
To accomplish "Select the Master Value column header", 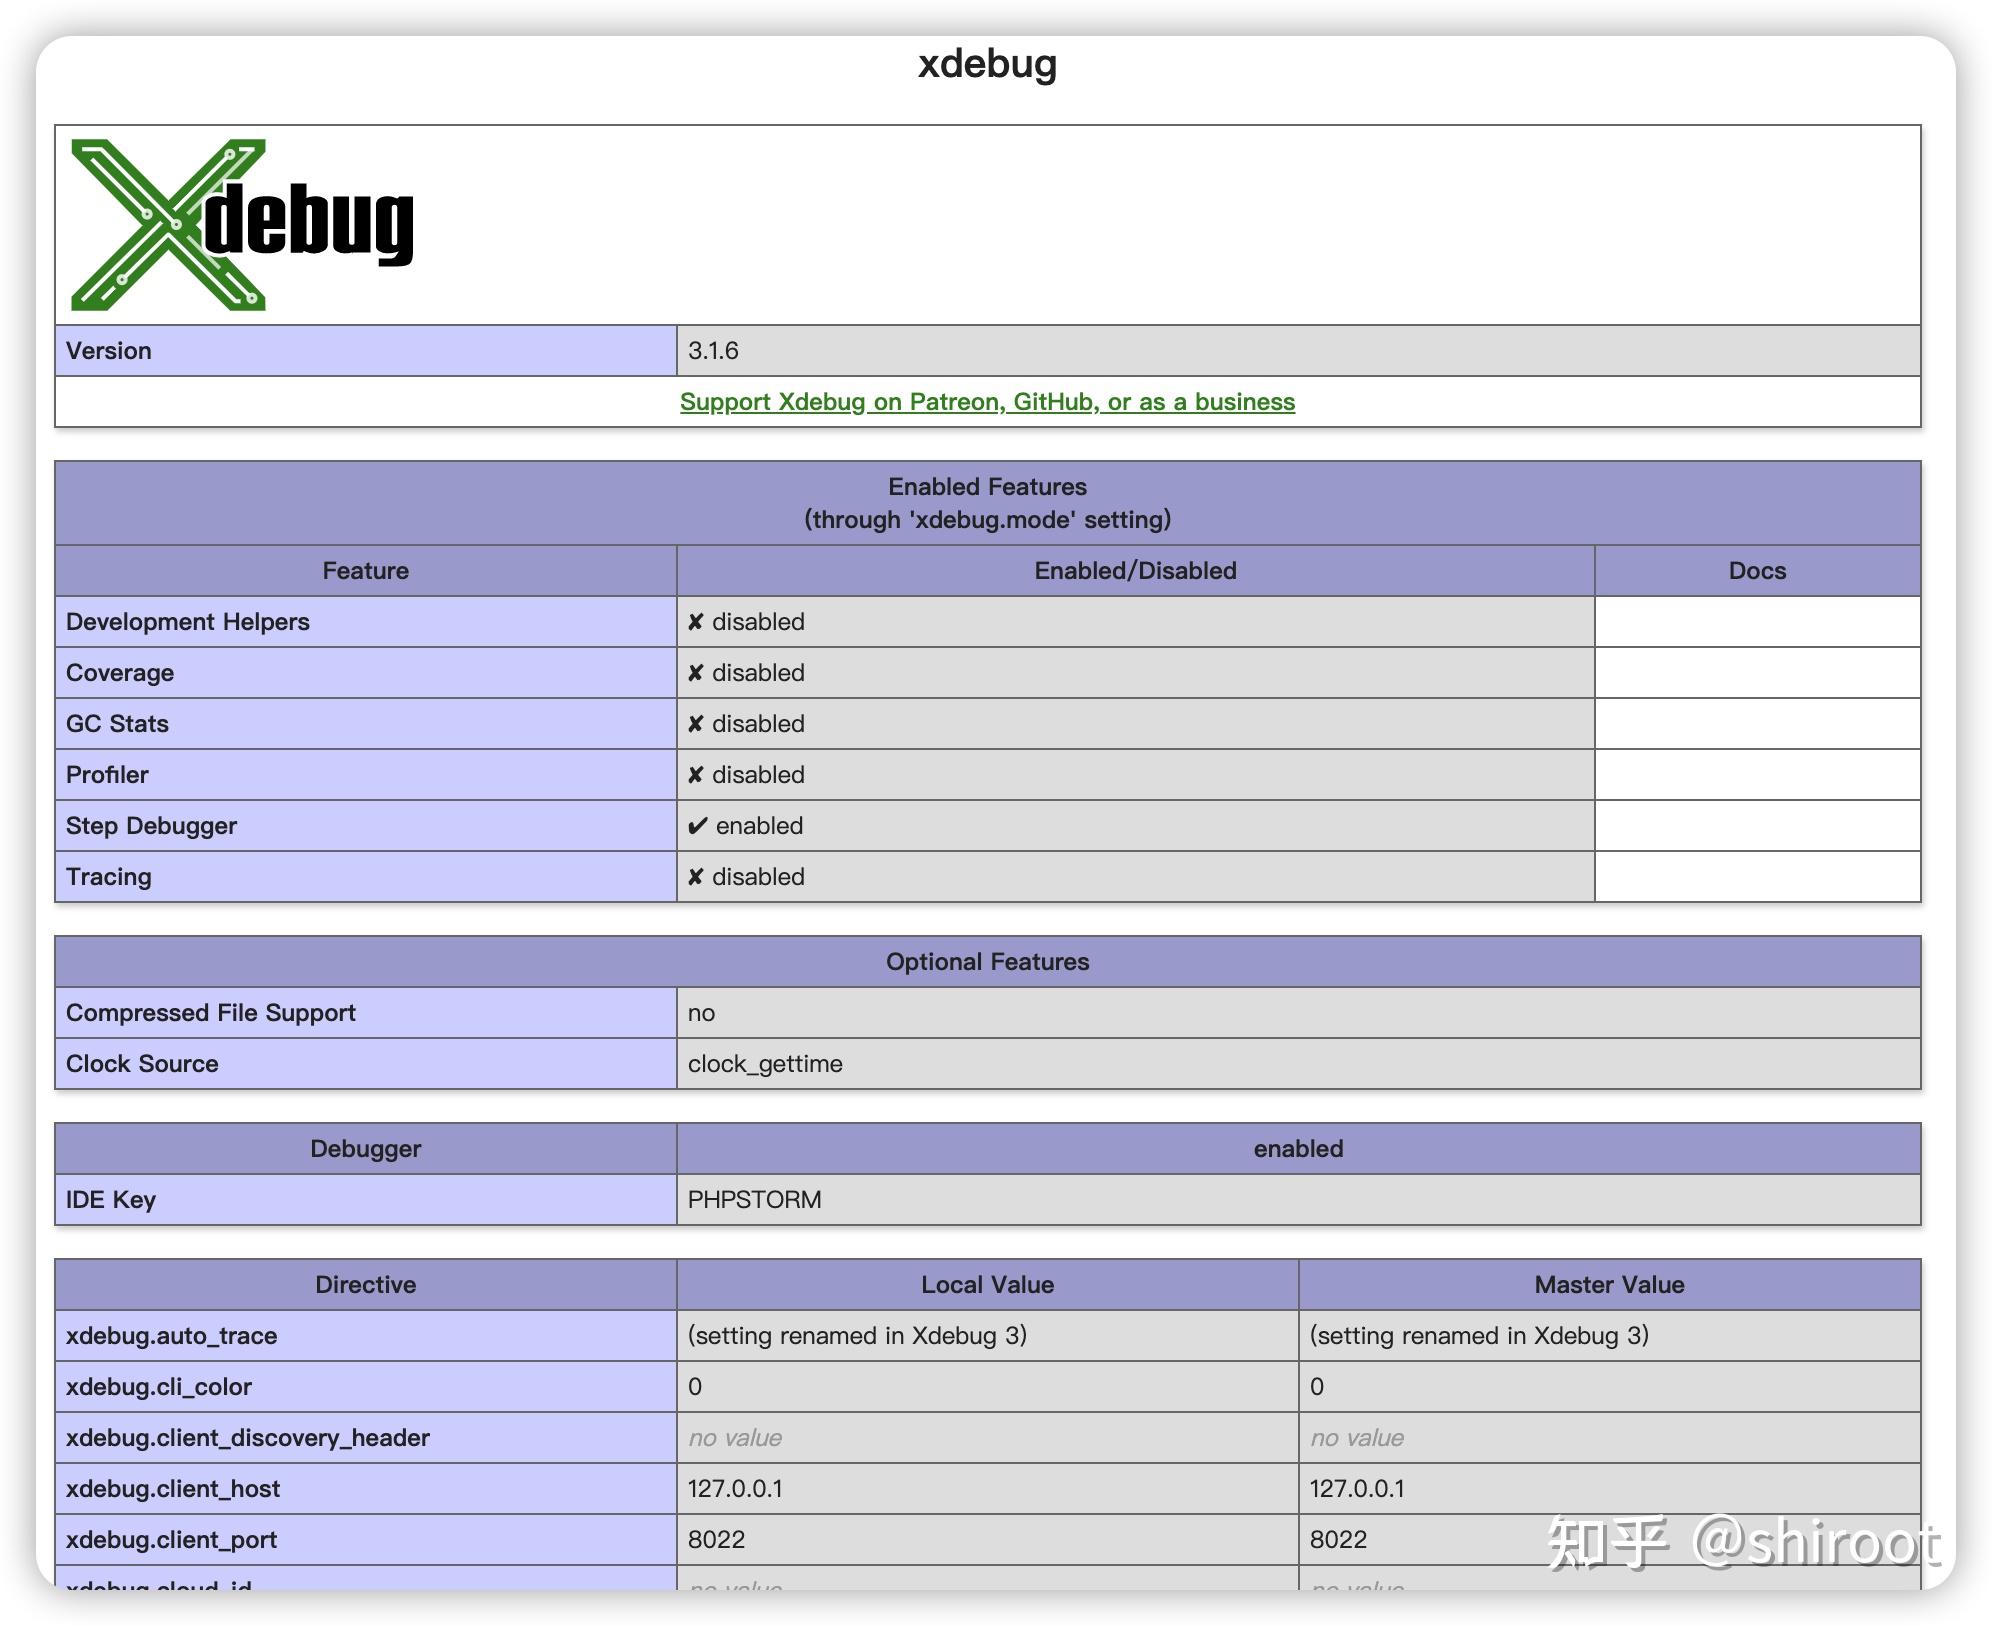I will click(x=1608, y=1284).
